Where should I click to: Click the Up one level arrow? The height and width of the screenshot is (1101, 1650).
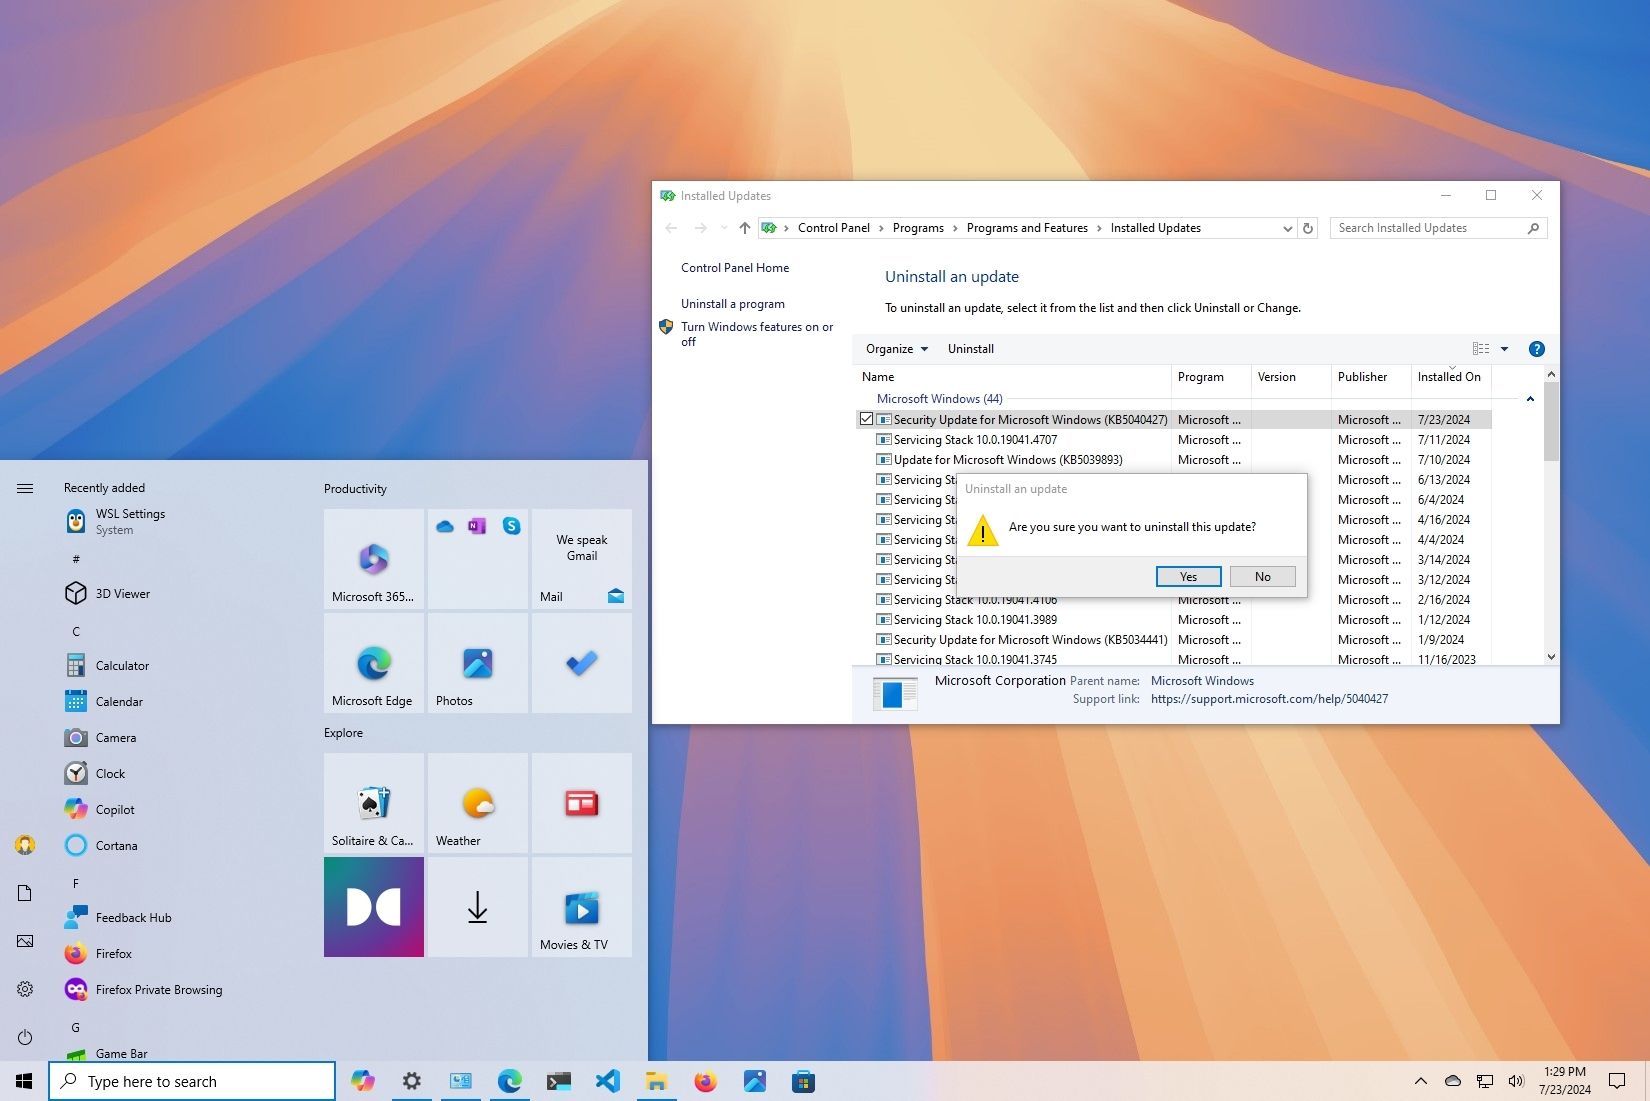point(744,228)
